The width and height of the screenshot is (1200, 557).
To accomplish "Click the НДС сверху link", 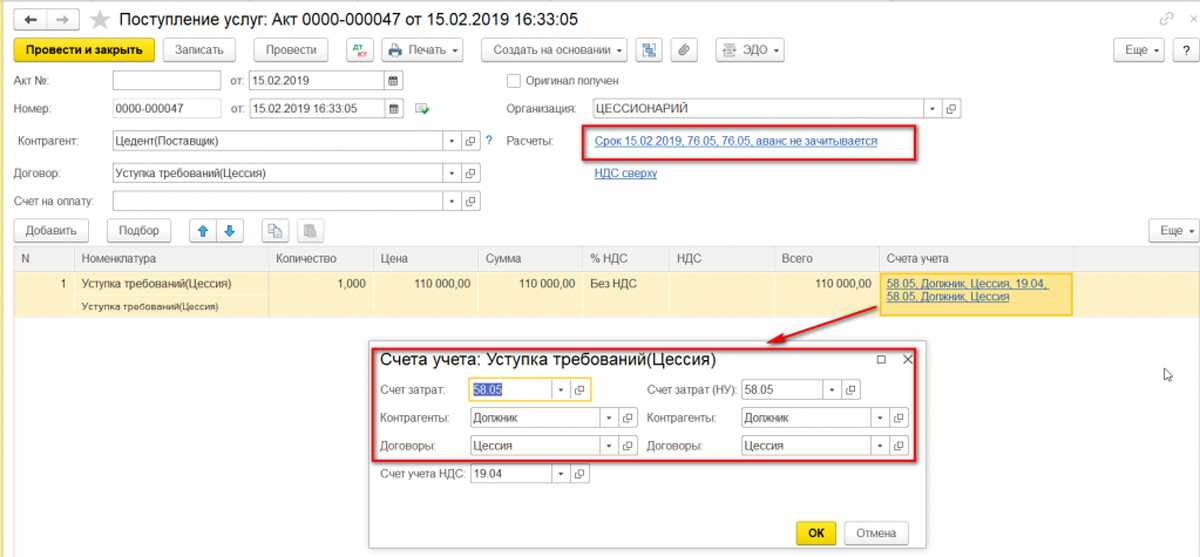I will click(626, 173).
